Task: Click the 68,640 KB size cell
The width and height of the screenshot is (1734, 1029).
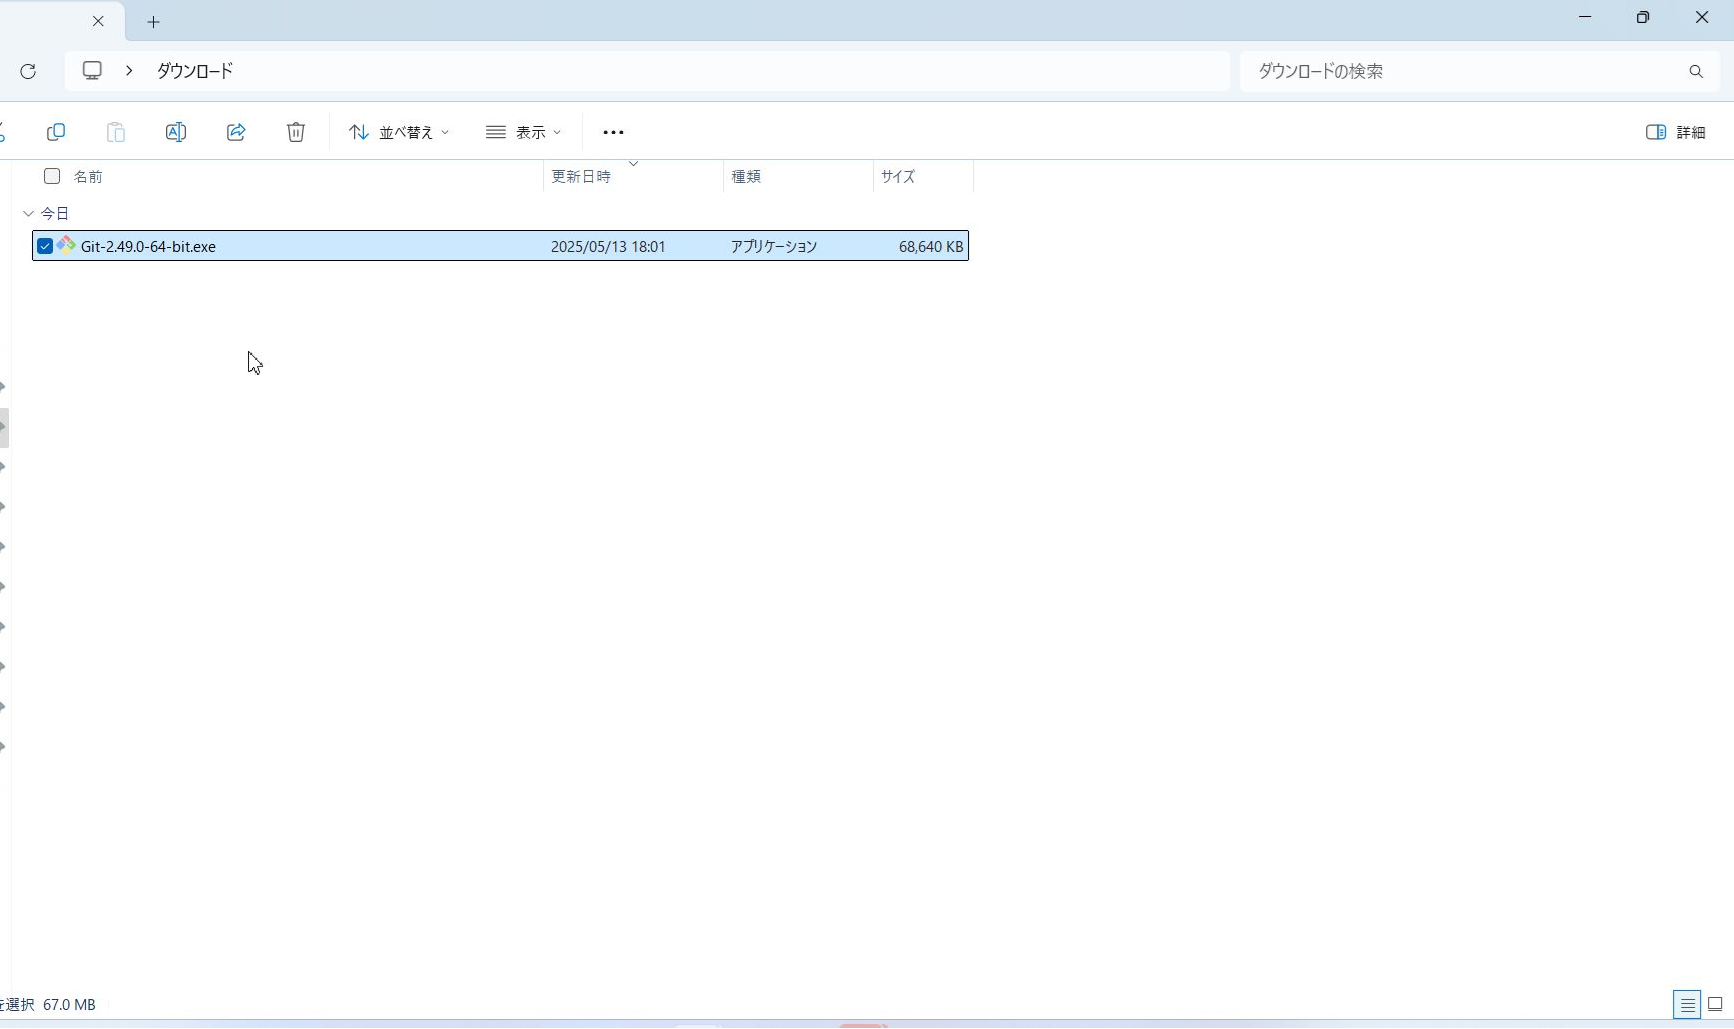Action: point(931,246)
